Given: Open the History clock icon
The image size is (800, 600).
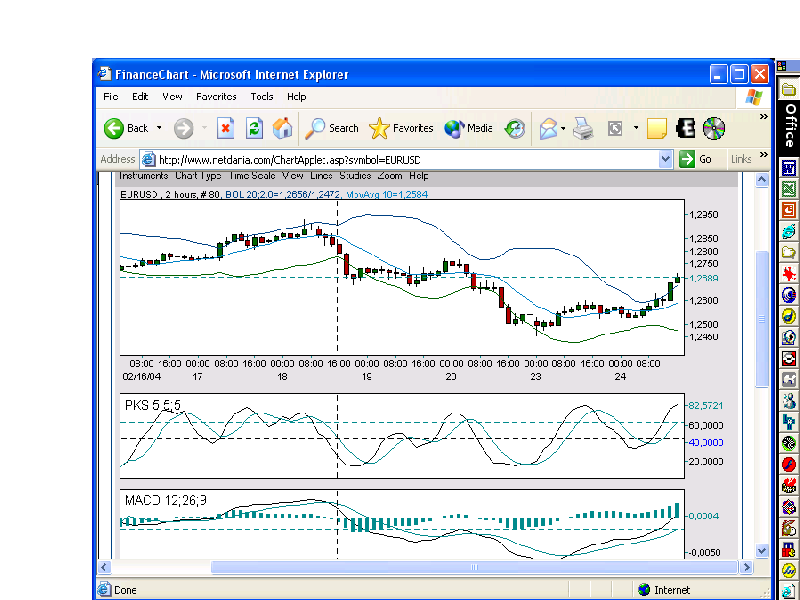Looking at the screenshot, I should click(x=515, y=129).
